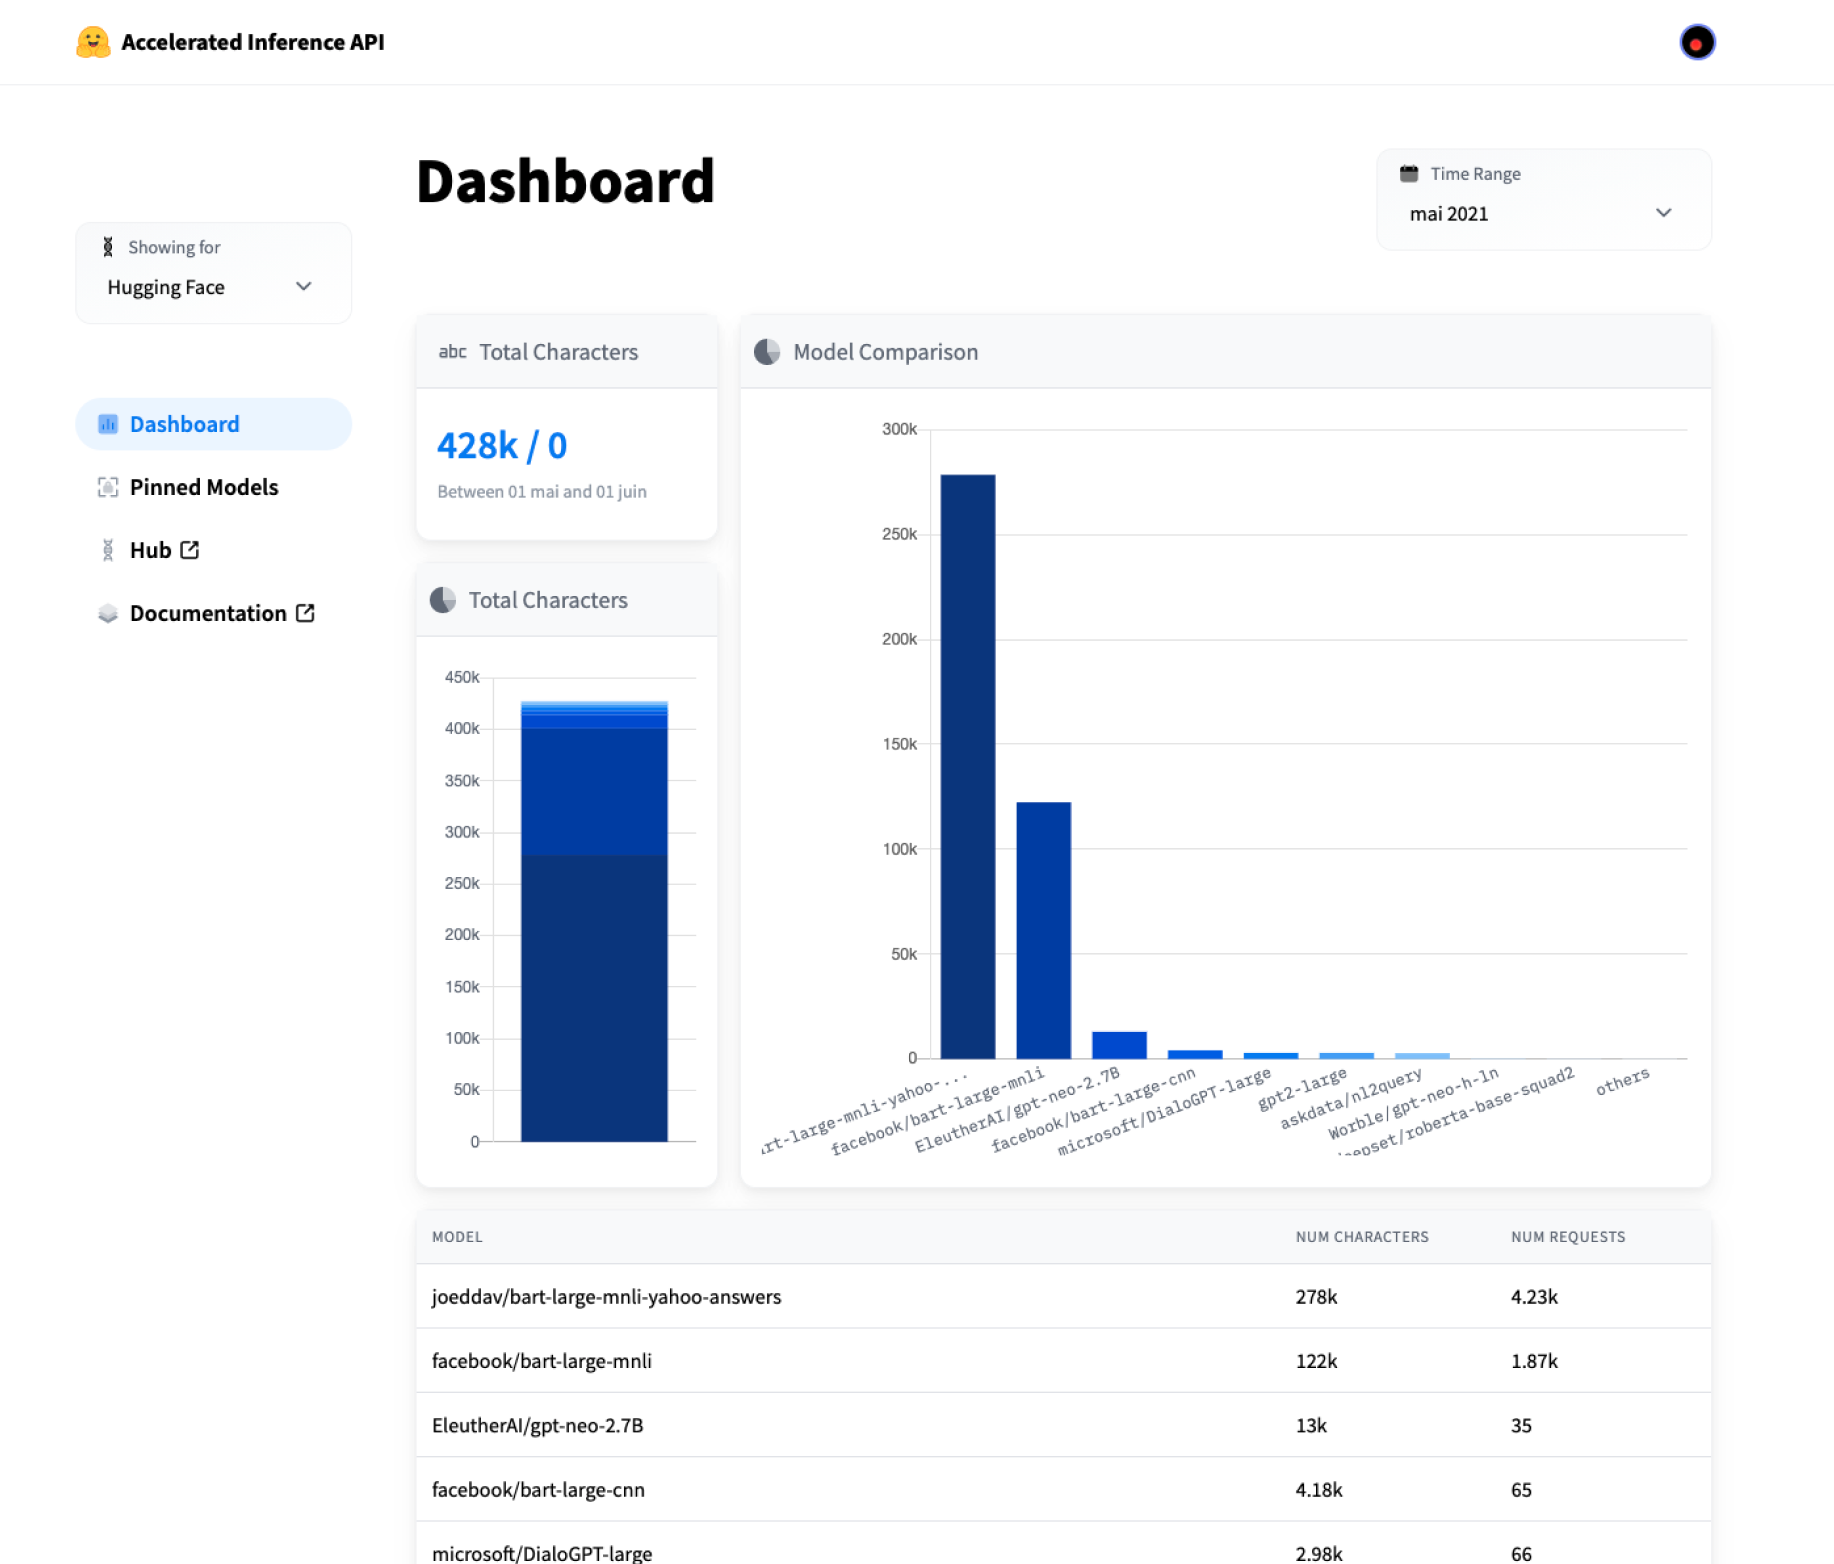Open the Showing for Hugging Face chevron
Viewport: 1834px width, 1564px height.
pos(304,286)
